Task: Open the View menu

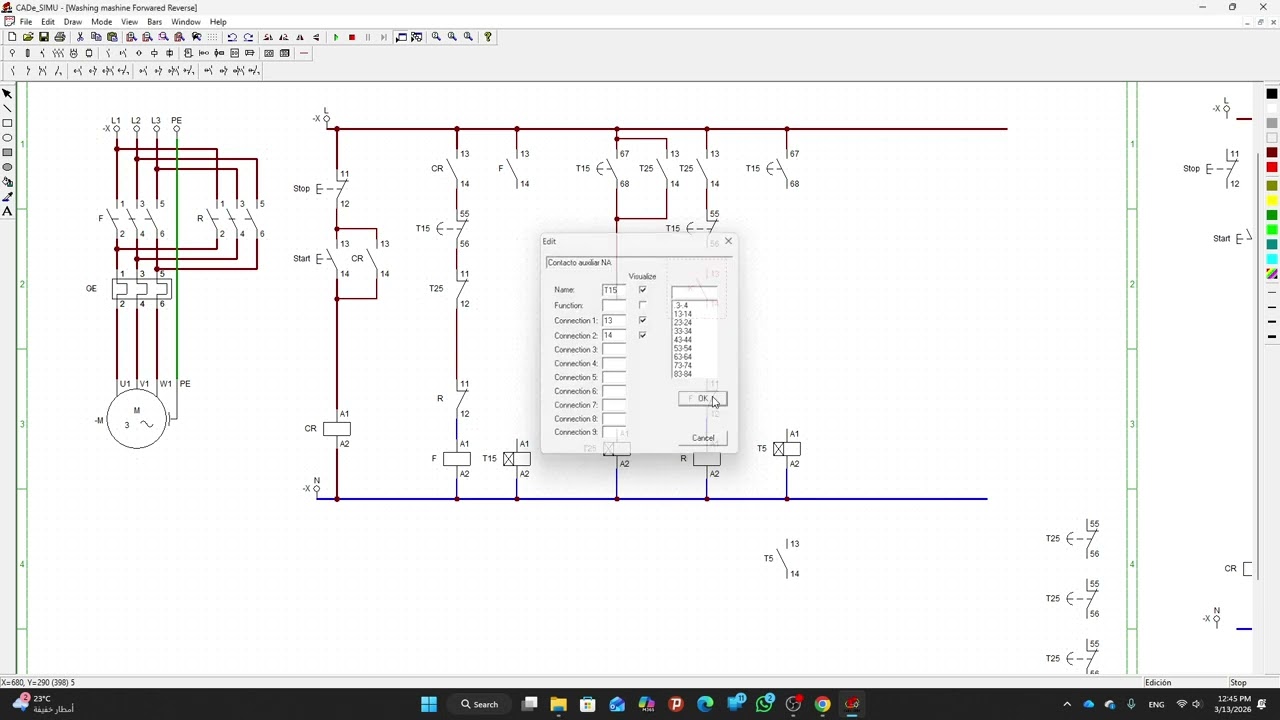Action: tap(130, 21)
